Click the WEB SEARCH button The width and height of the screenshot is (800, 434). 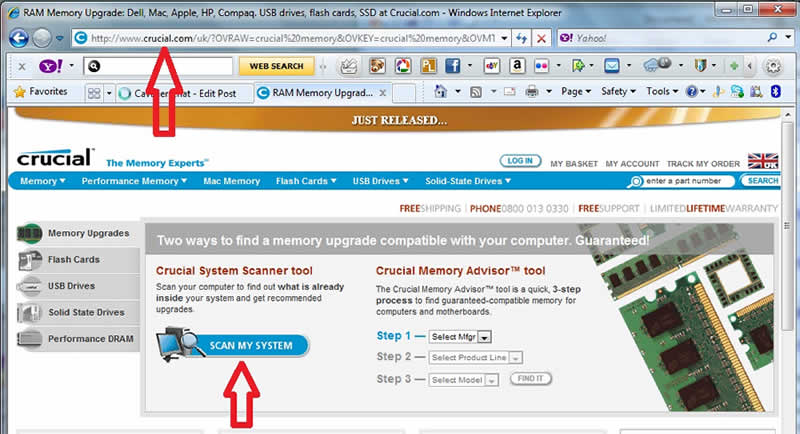coord(276,66)
